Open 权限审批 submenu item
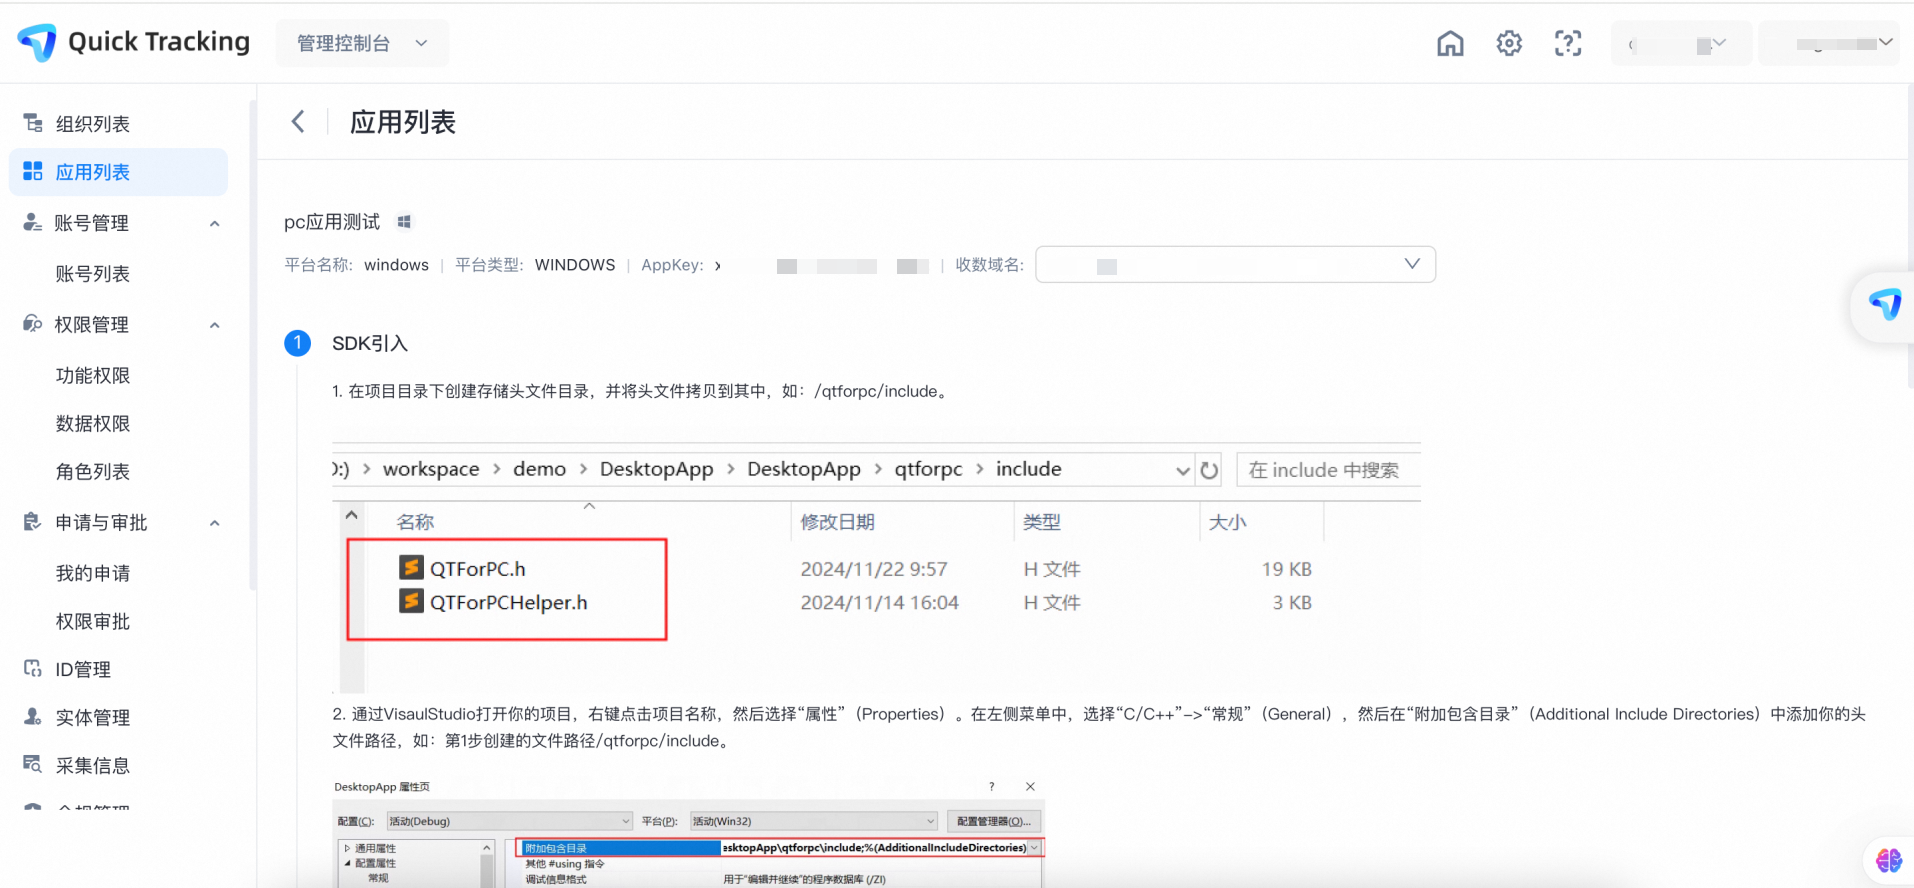 click(93, 622)
